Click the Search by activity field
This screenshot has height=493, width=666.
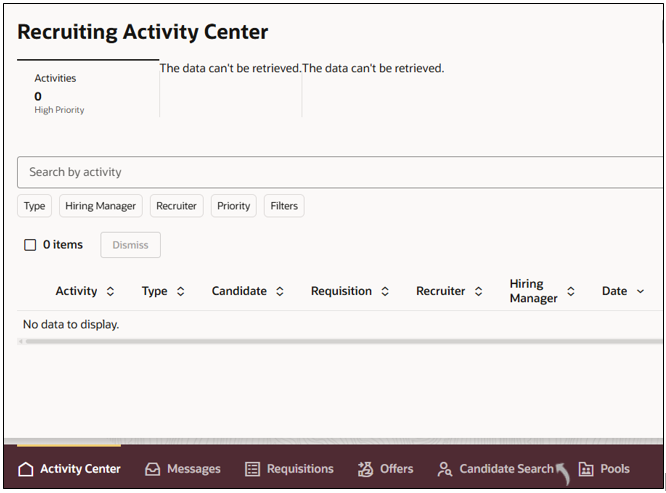tap(340, 172)
